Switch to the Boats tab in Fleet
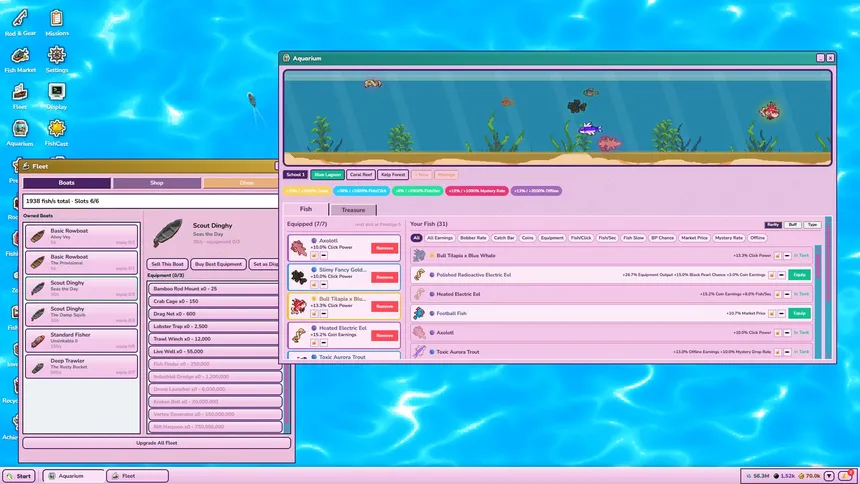Image resolution: width=860 pixels, height=484 pixels. click(x=66, y=183)
